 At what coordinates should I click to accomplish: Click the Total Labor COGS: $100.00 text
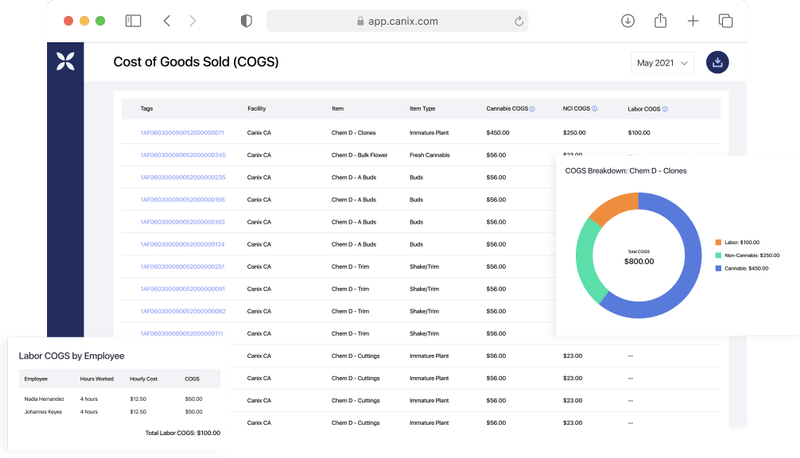click(x=183, y=433)
